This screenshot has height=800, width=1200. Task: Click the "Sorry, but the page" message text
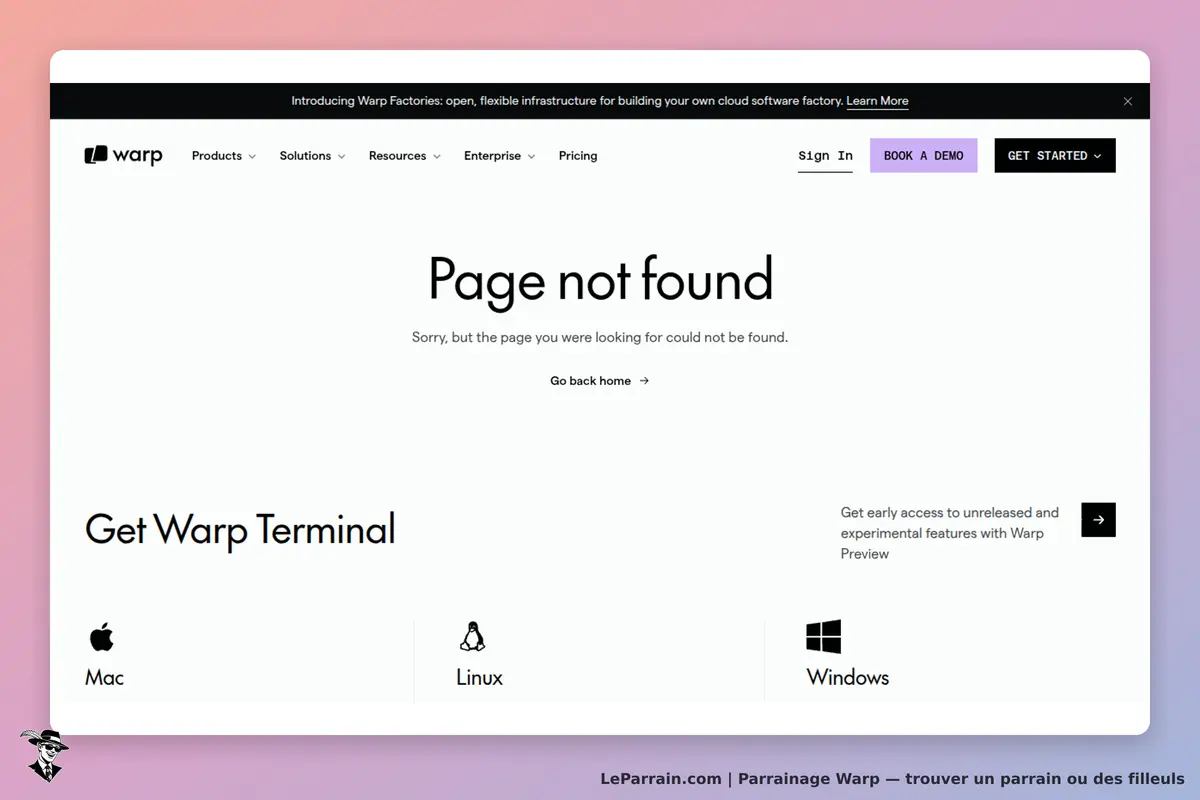pos(600,338)
